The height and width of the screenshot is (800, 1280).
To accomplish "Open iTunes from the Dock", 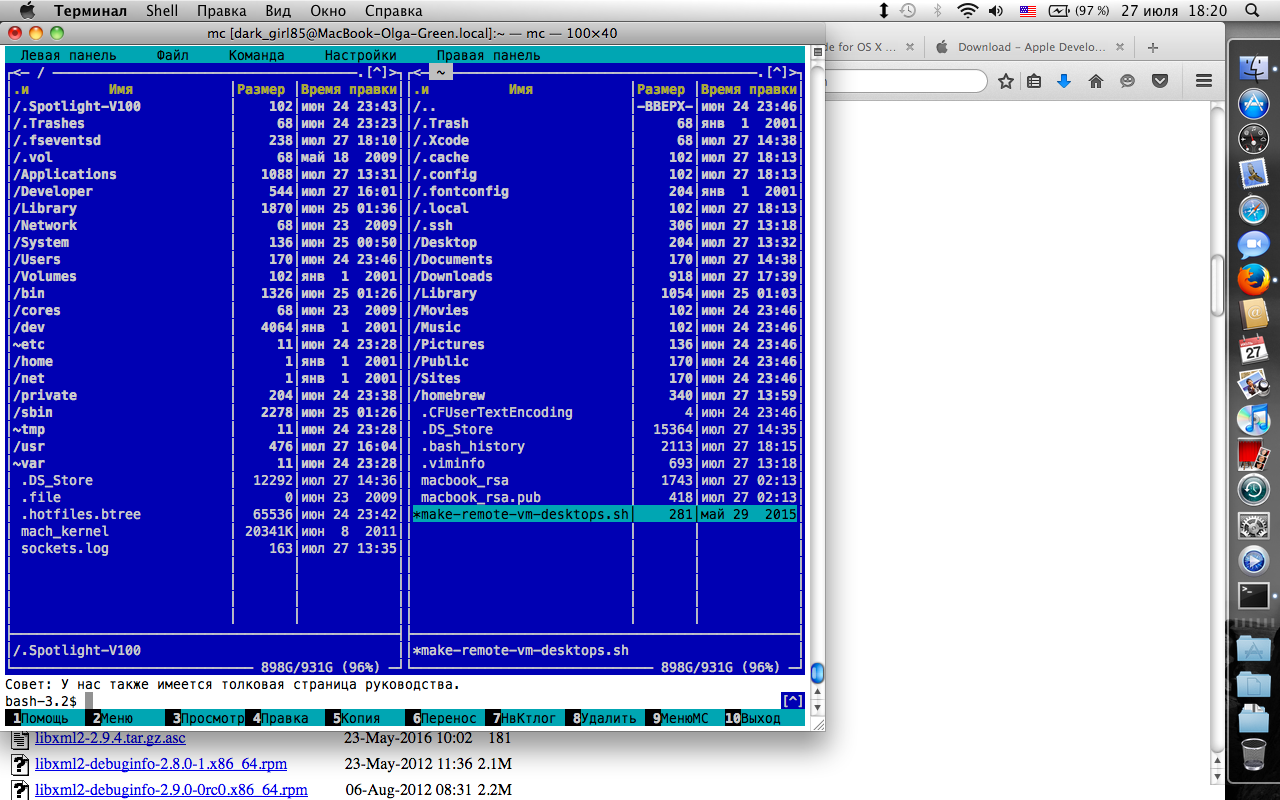I will pyautogui.click(x=1253, y=419).
